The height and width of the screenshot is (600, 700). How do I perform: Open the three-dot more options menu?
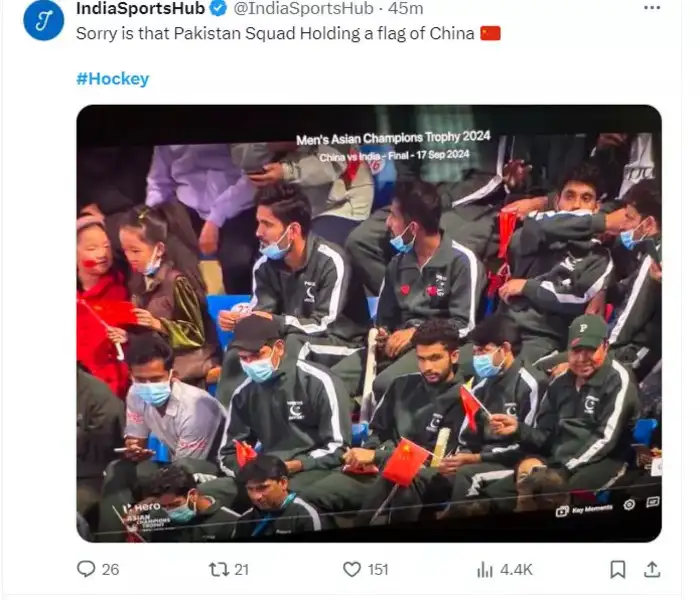pos(652,8)
